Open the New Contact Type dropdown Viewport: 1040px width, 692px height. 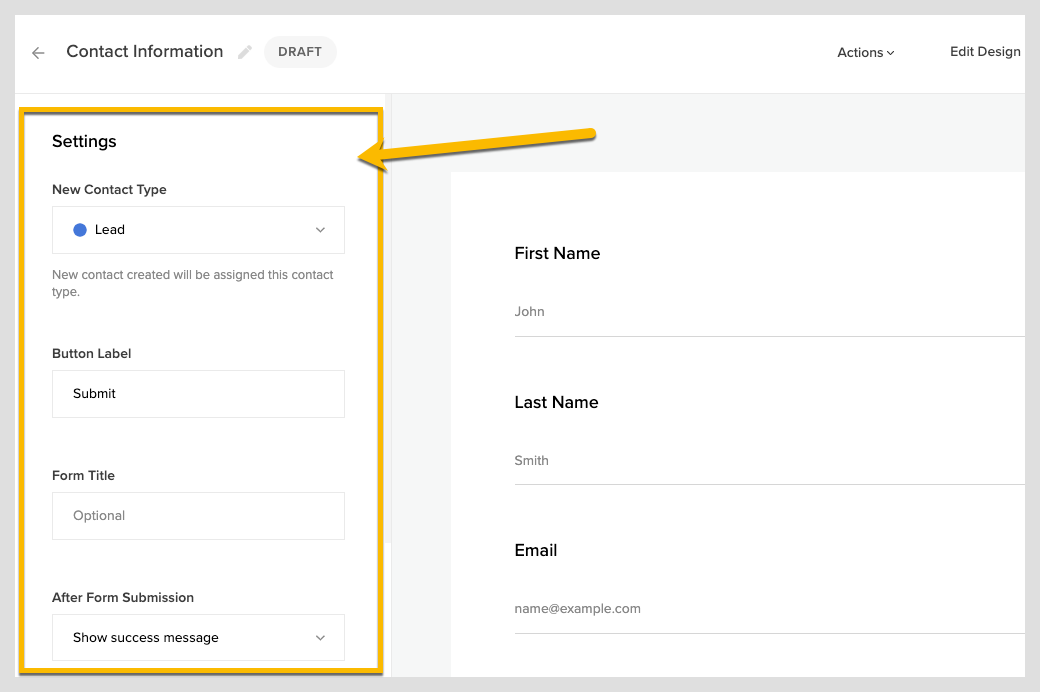tap(197, 230)
